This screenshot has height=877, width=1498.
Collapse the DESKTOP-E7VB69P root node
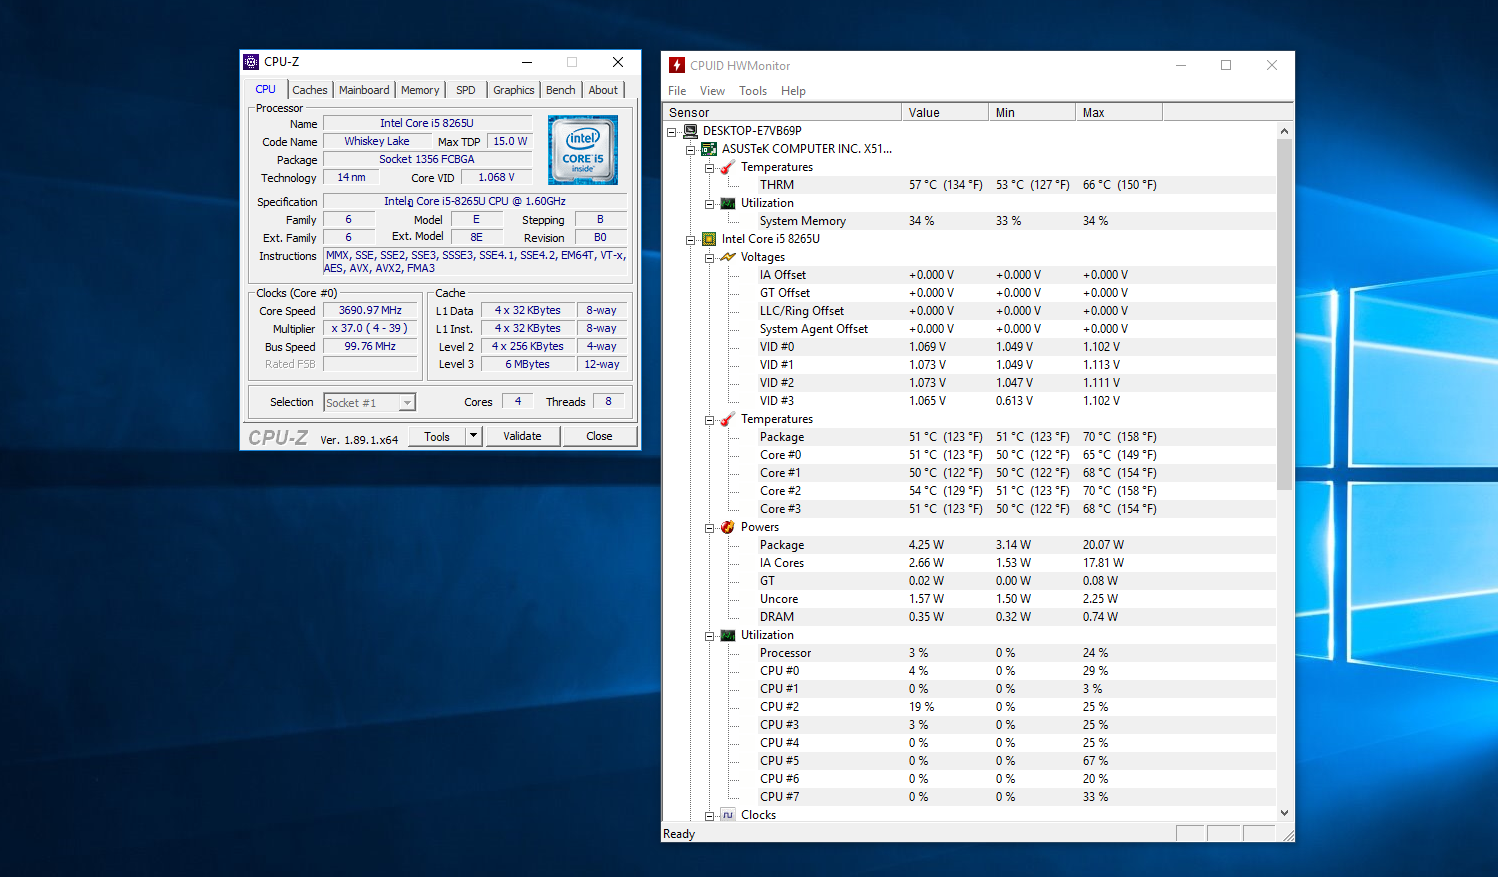click(672, 132)
